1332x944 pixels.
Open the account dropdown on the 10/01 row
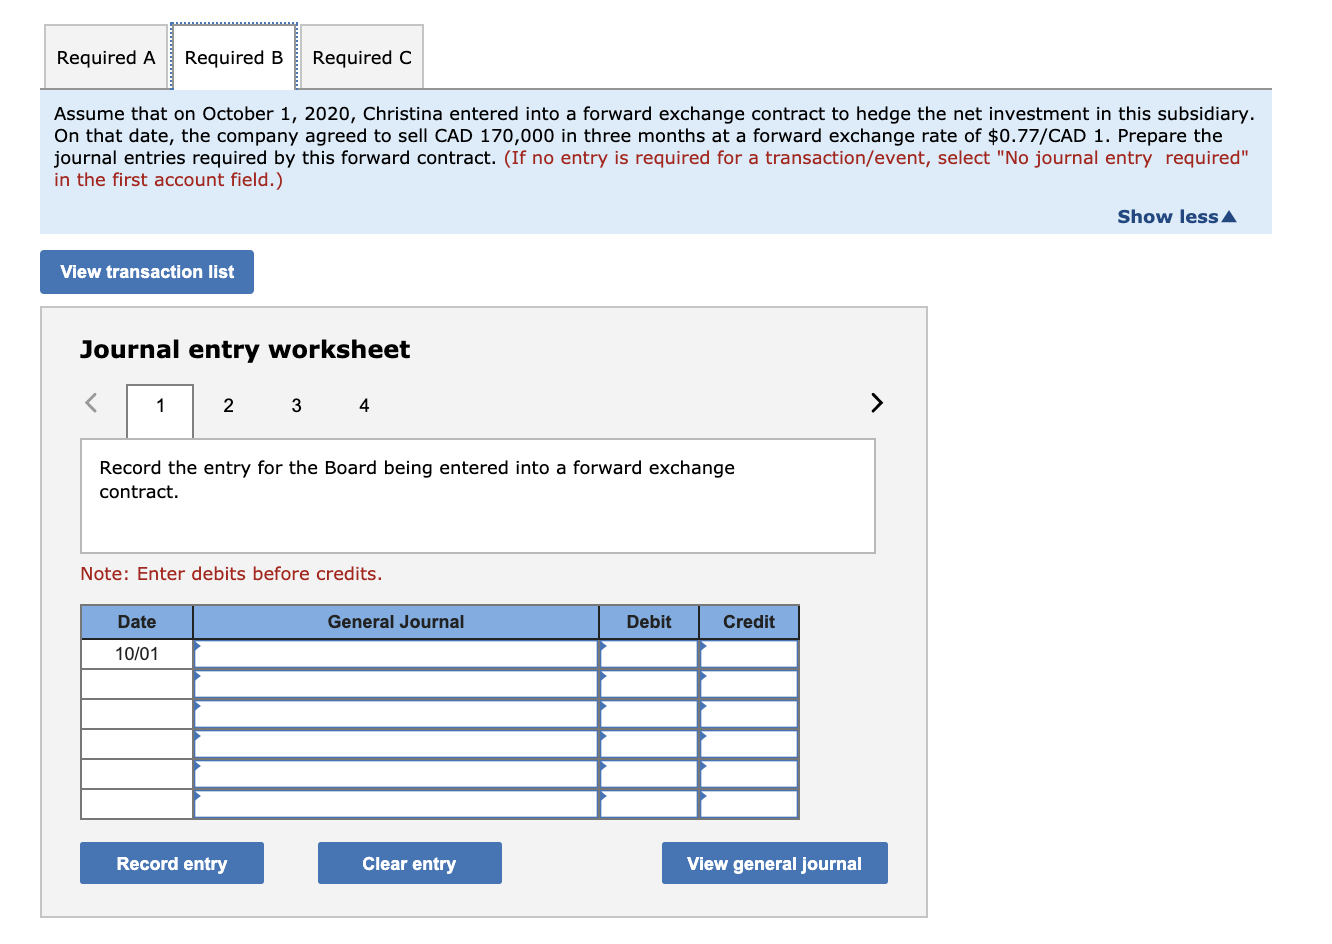396,652
